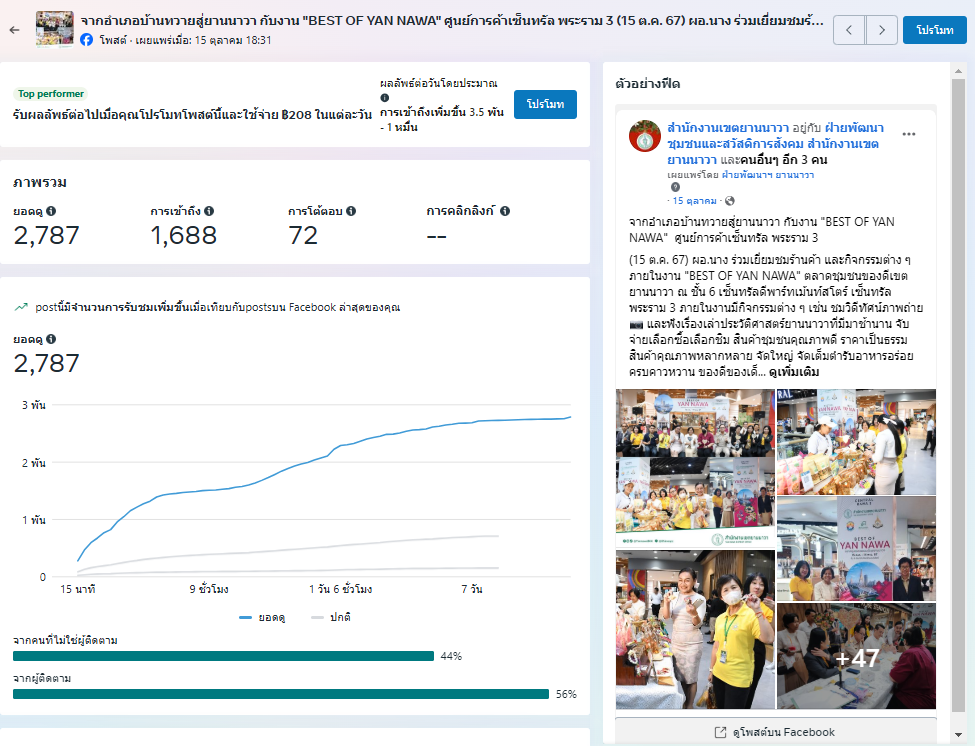
Task: Go to the next post with right chevron
Action: tap(881, 30)
